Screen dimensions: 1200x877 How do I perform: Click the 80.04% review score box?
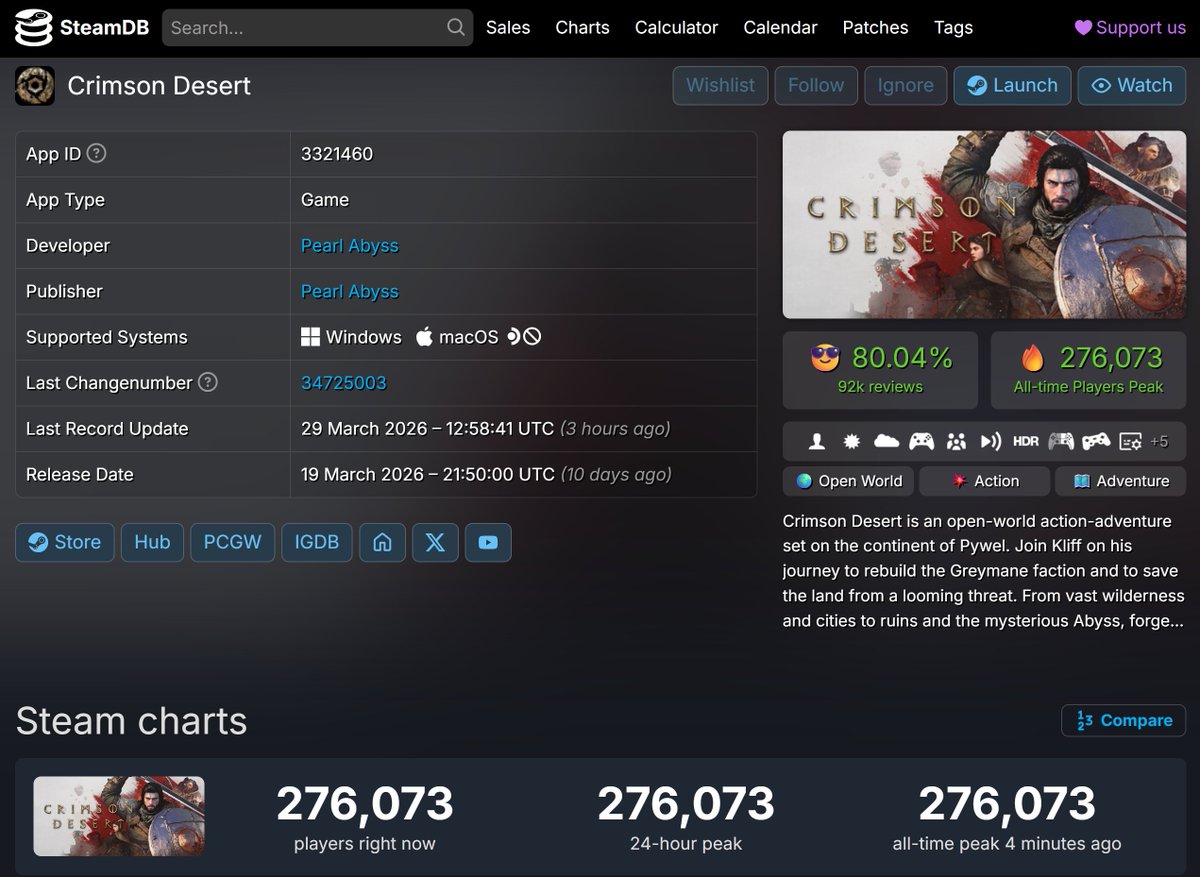880,370
